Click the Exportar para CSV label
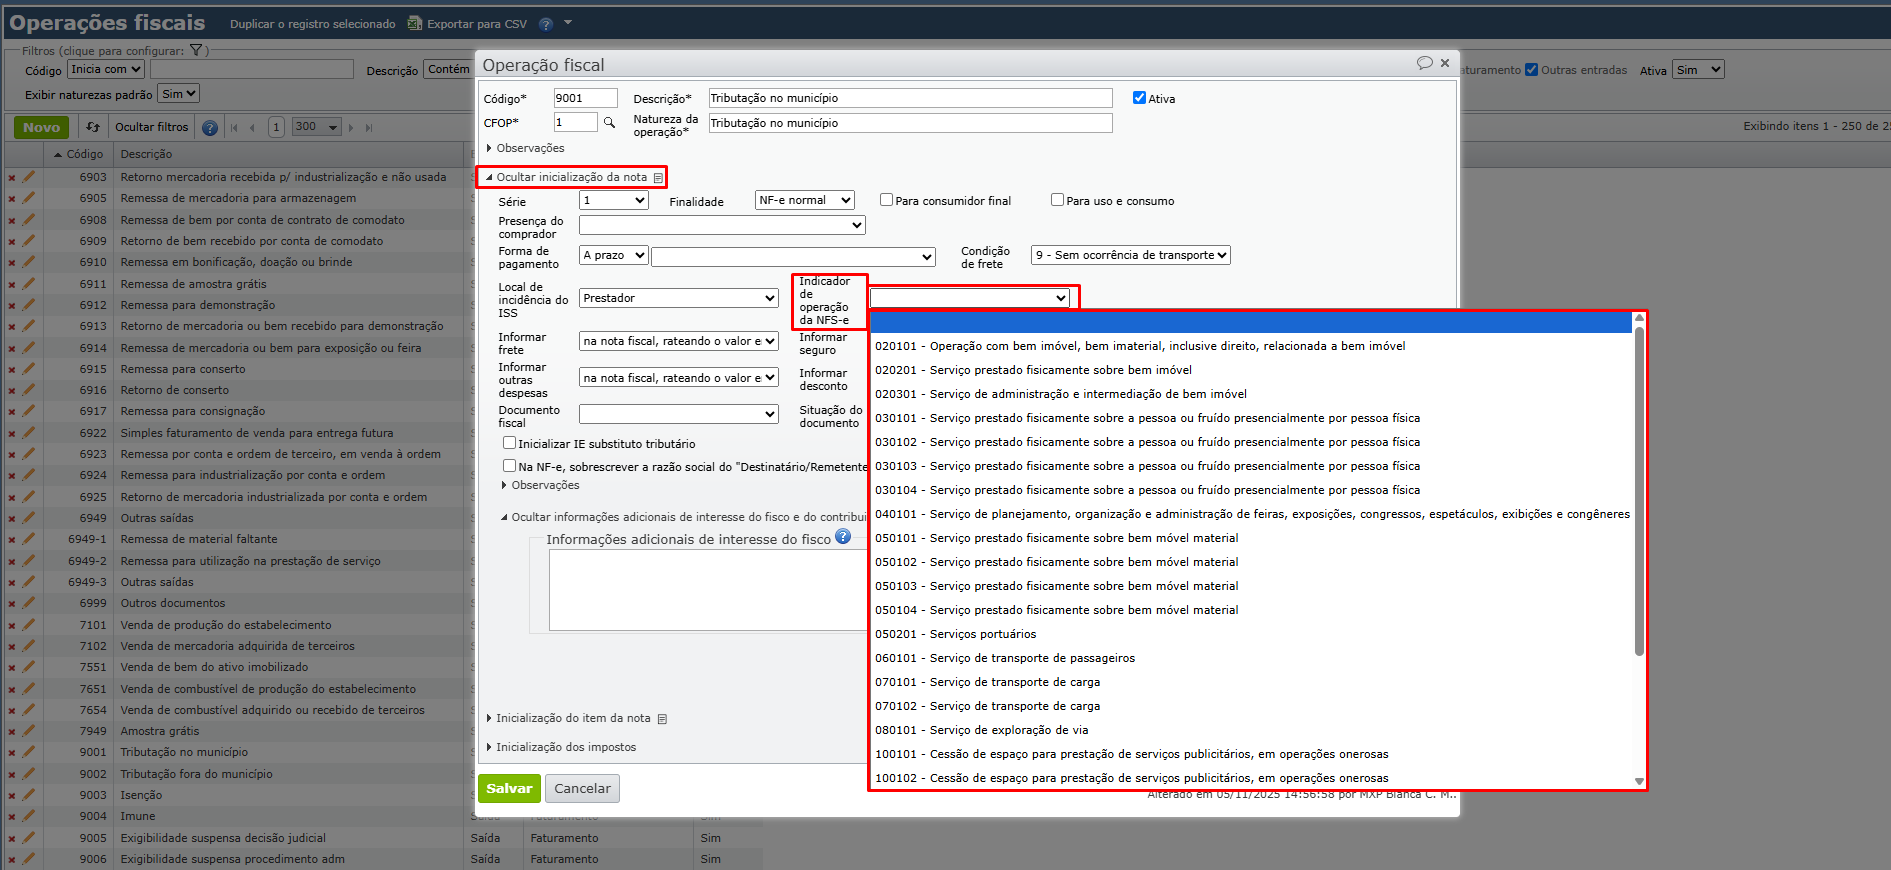The height and width of the screenshot is (870, 1891). tap(476, 24)
